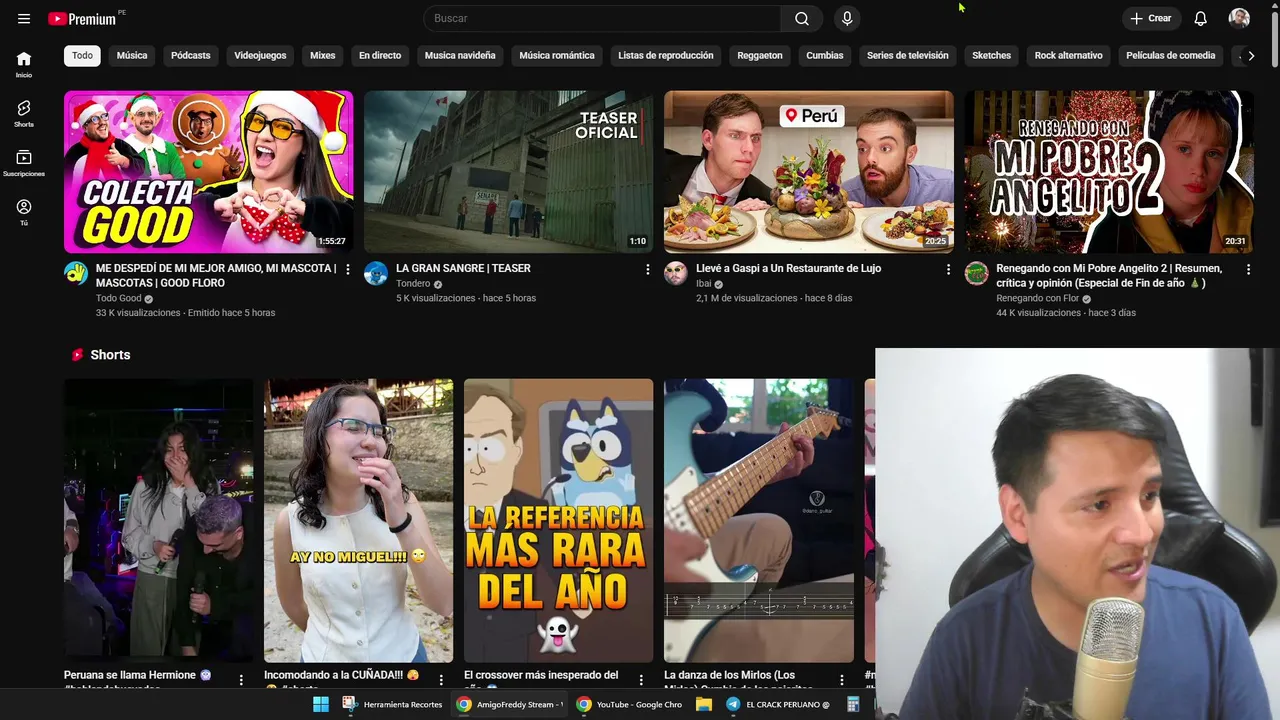Select the Mixes filter chip
Viewport: 1280px width, 720px height.
pyautogui.click(x=322, y=55)
